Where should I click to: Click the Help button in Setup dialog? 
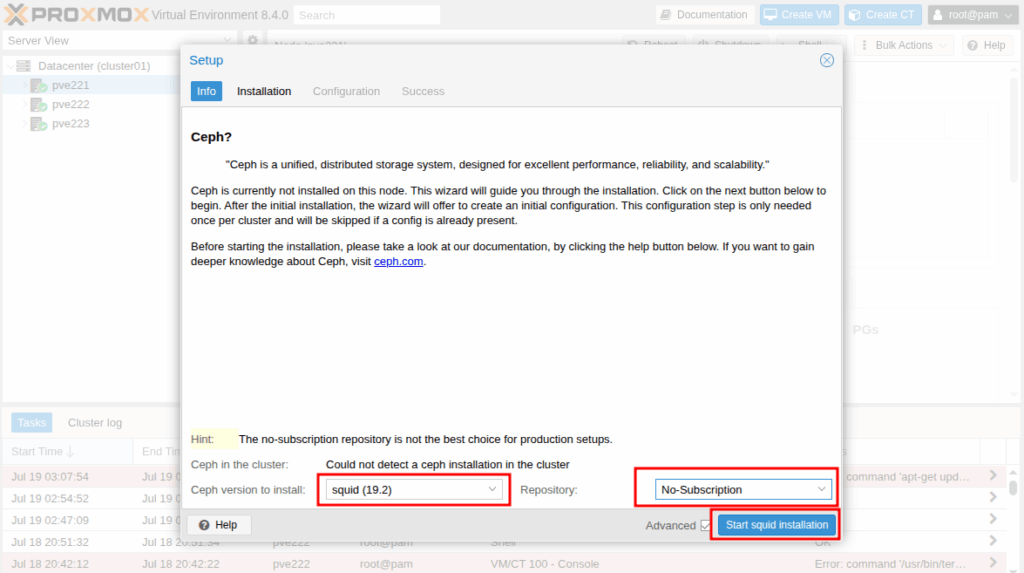pyautogui.click(x=218, y=525)
